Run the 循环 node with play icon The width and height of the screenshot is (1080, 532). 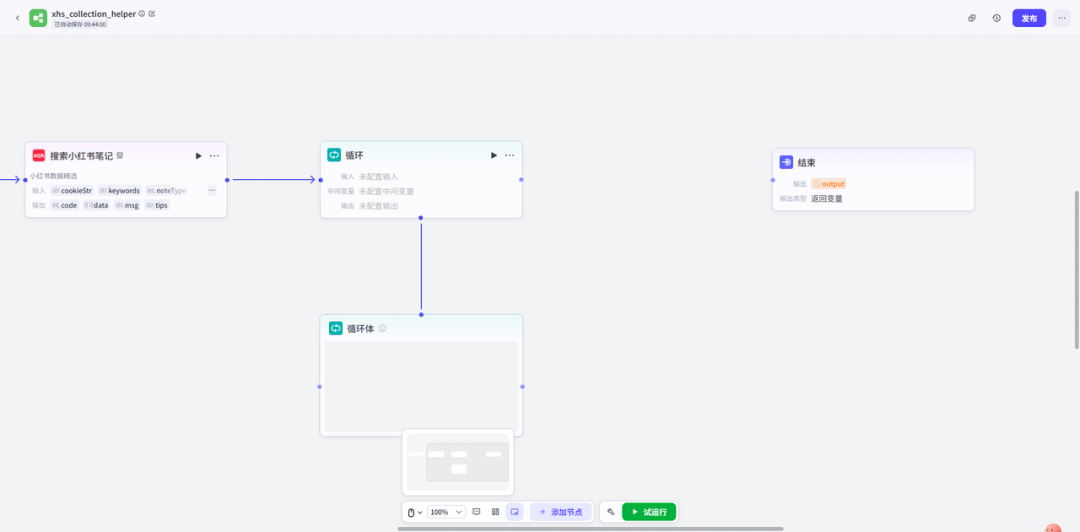493,155
